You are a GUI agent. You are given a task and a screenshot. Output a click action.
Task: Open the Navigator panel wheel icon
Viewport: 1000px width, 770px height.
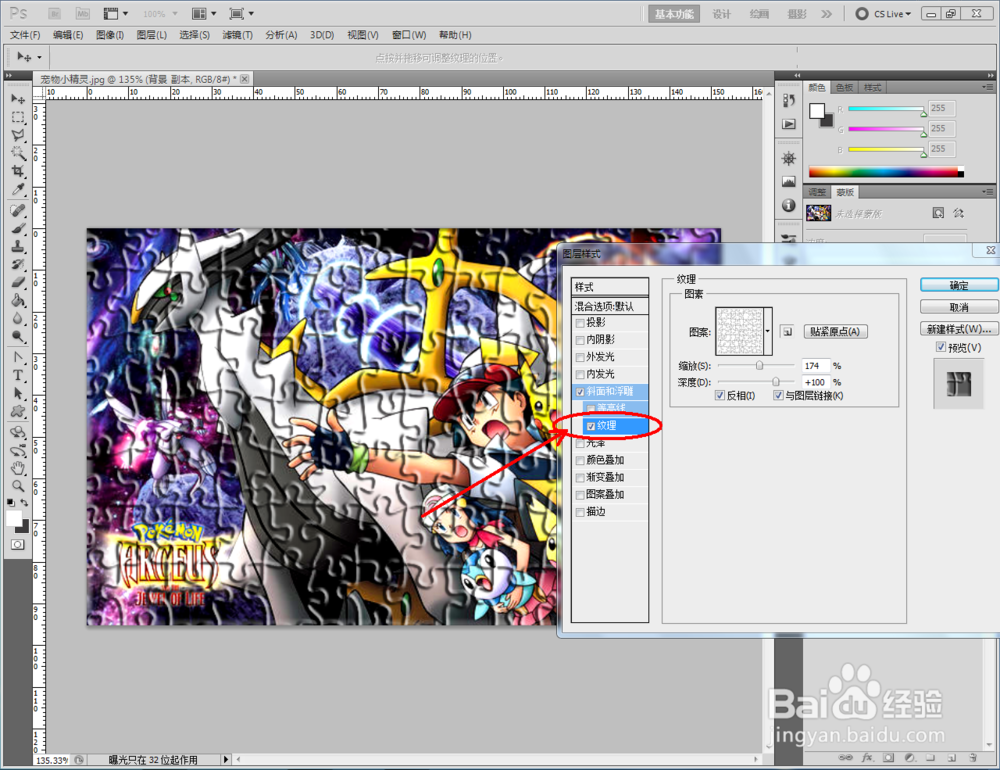(789, 158)
